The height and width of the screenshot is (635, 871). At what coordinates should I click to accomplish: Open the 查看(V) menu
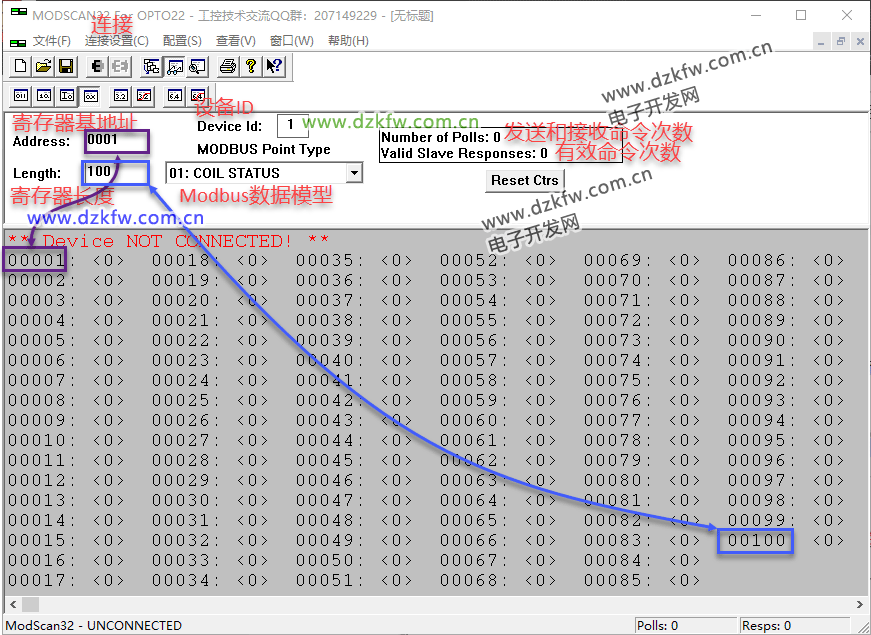coord(235,41)
